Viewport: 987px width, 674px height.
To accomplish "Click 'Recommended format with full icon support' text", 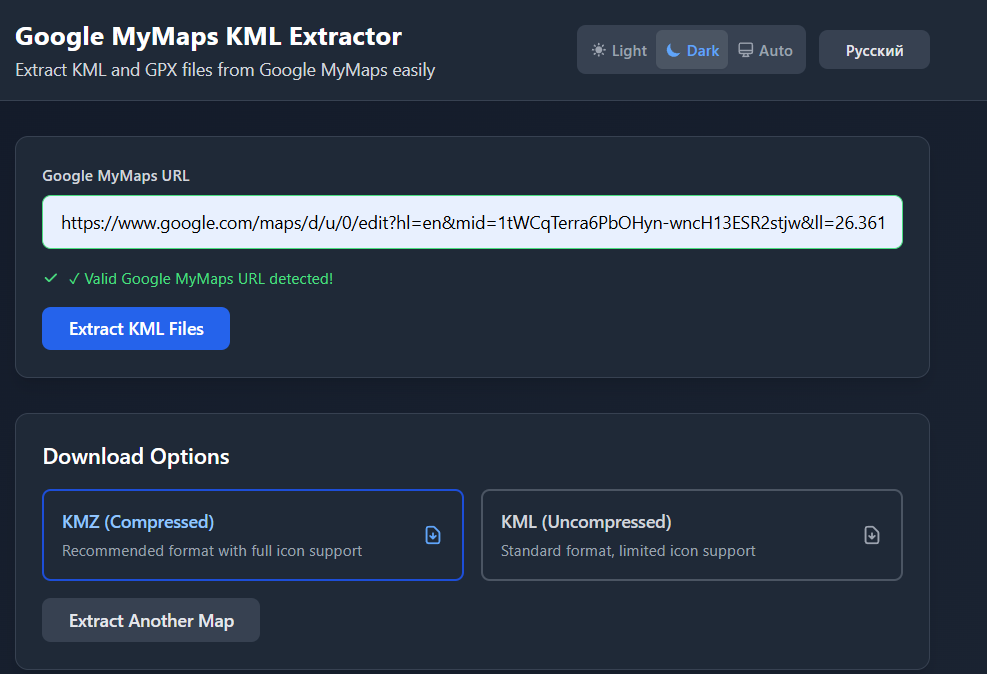I will (x=212, y=551).
